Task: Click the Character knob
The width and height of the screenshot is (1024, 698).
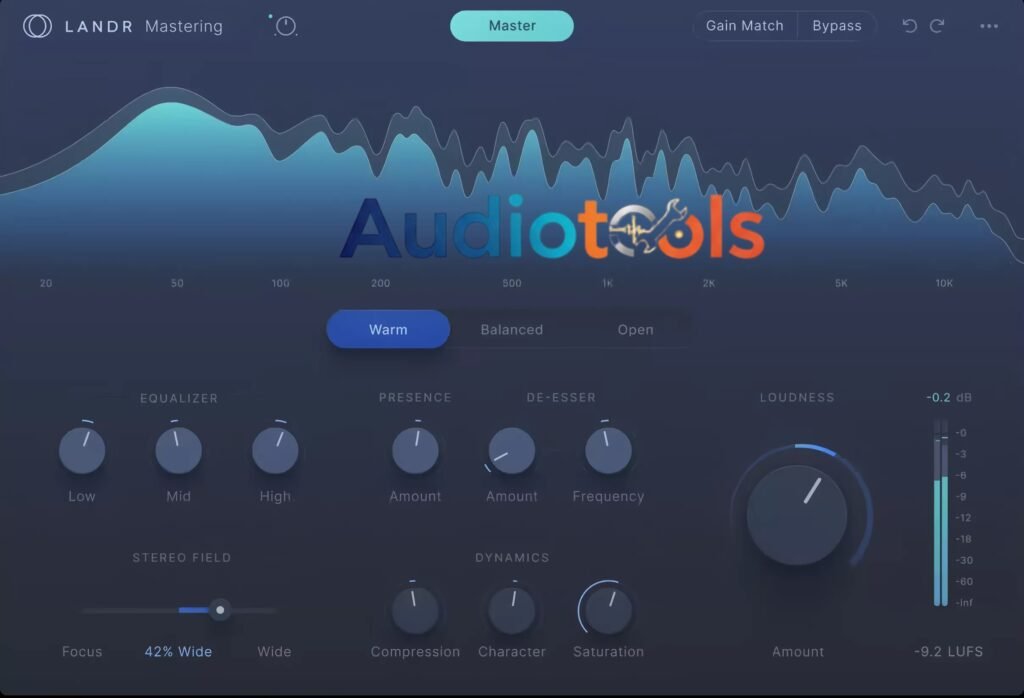Action: [512, 611]
